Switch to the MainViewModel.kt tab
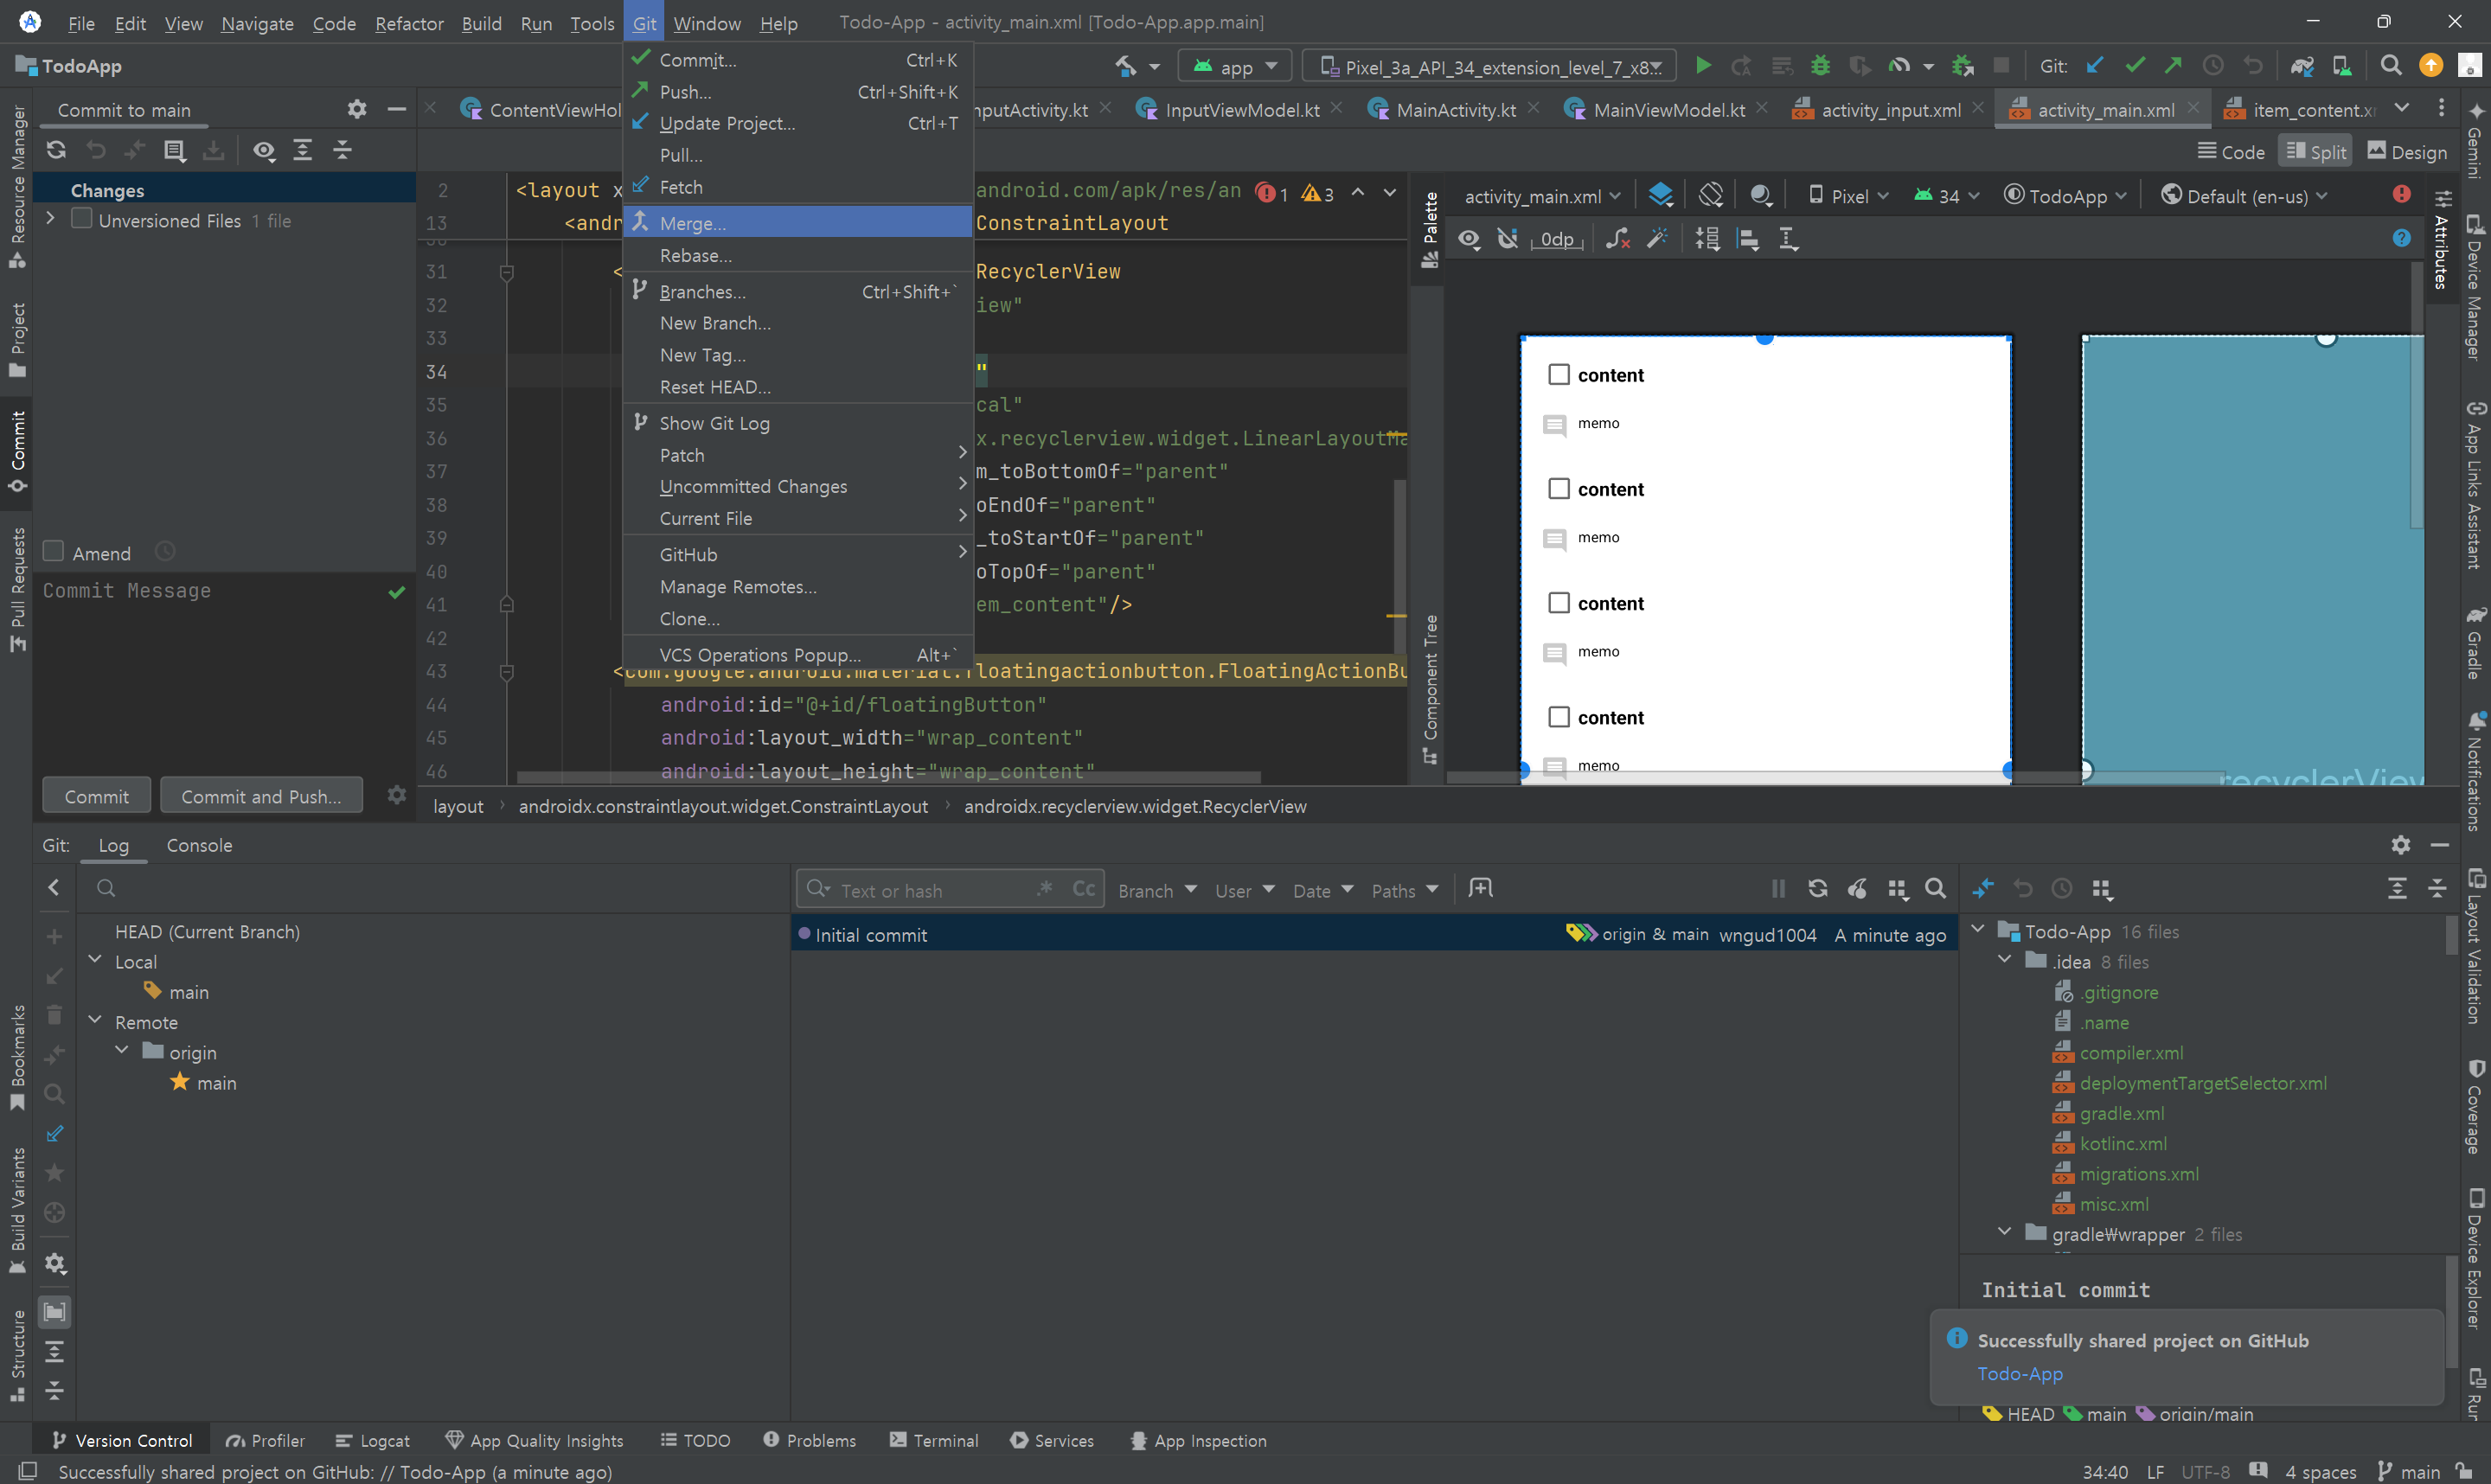2491x1484 pixels. coord(1668,110)
